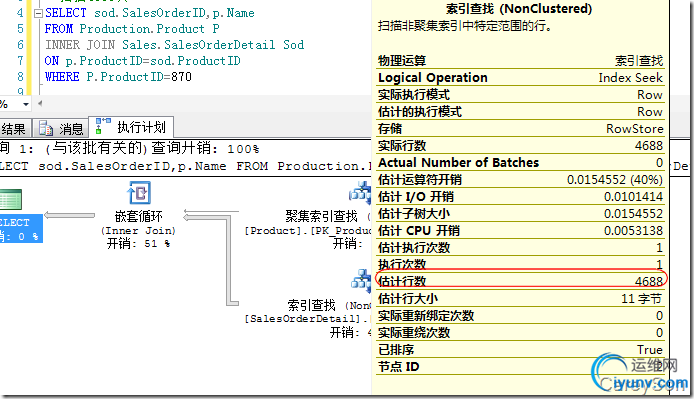The image size is (694, 399).
Task: Open the editor zoom percentage dropdown
Action: pos(26,105)
